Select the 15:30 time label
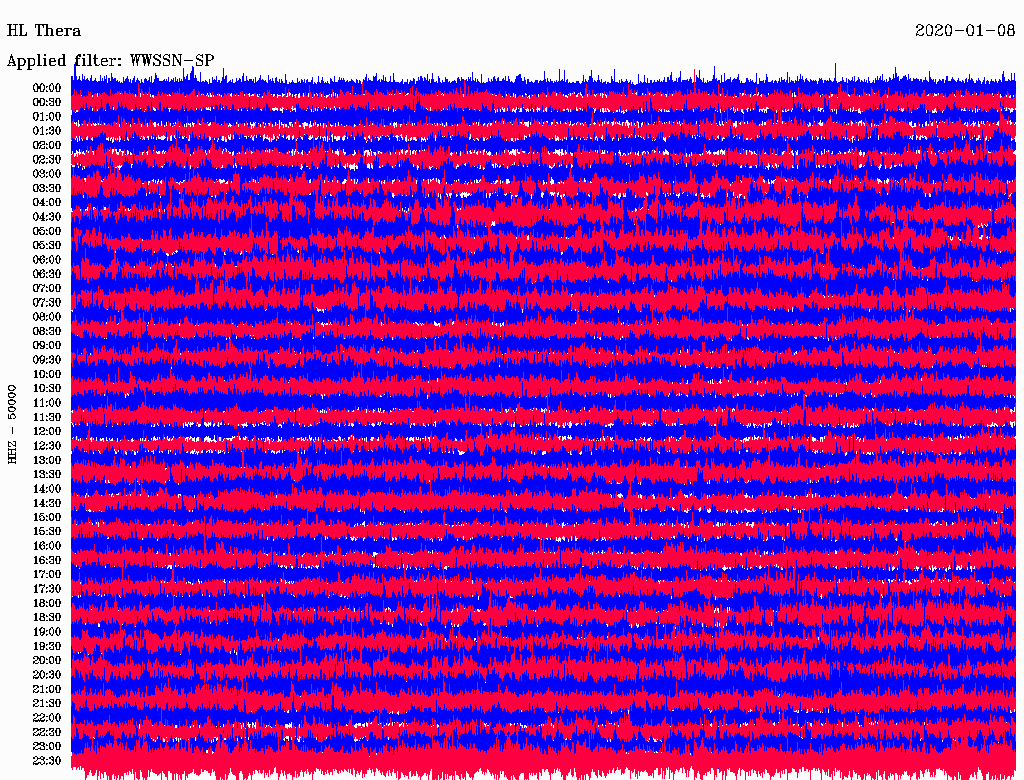The image size is (1024, 780). [46, 532]
